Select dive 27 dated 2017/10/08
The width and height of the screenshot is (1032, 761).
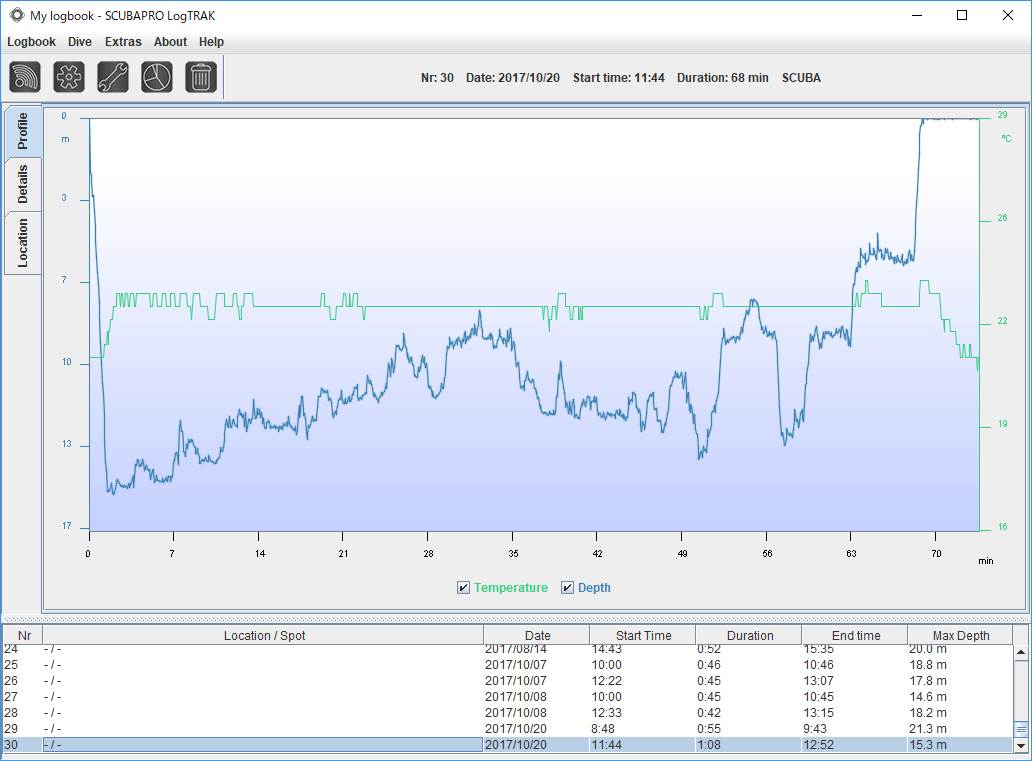pyautogui.click(x=507, y=696)
